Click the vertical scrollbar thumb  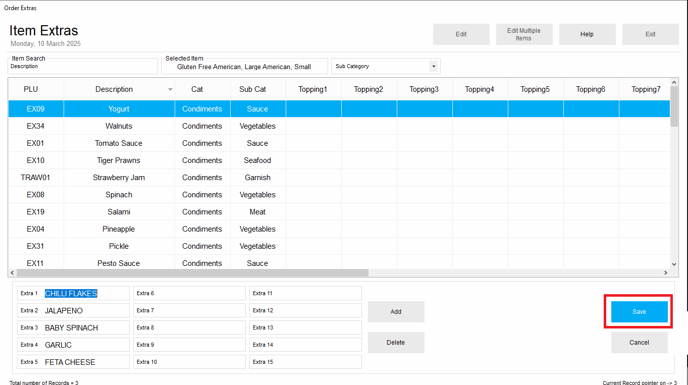tap(674, 107)
